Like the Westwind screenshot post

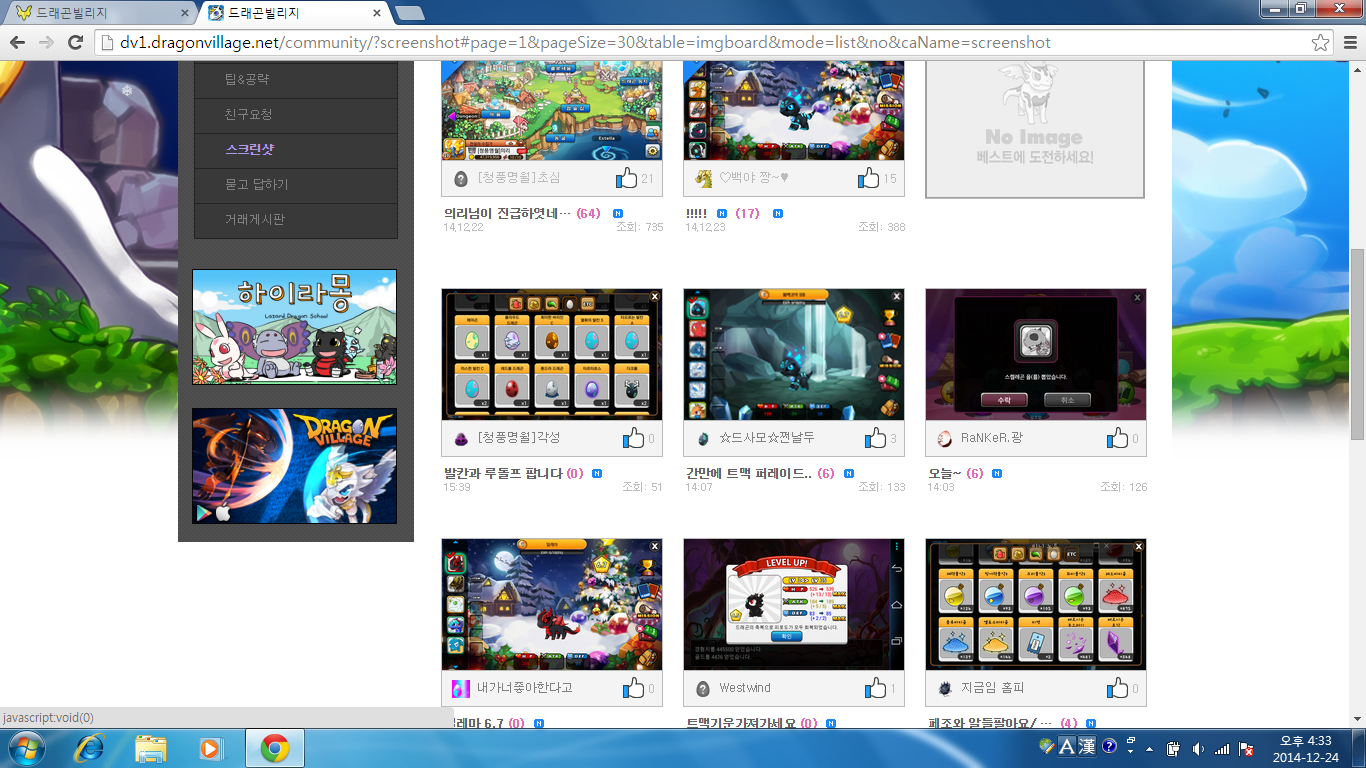tap(875, 688)
